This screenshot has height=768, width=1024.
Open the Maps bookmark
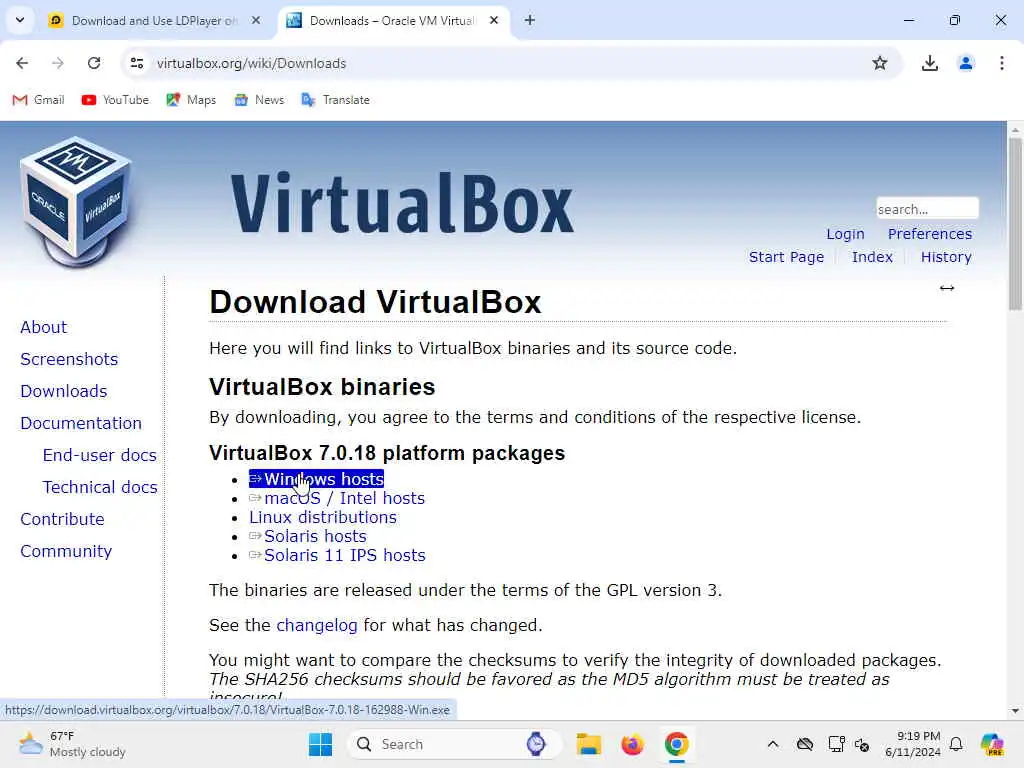[191, 100]
